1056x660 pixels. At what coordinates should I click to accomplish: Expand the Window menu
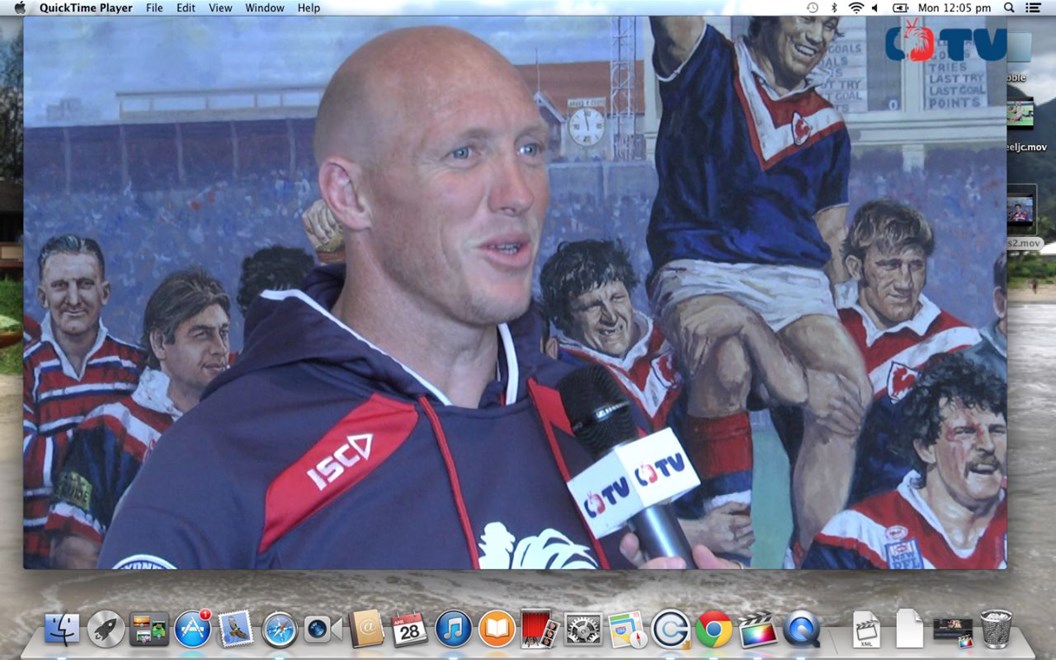[x=264, y=8]
